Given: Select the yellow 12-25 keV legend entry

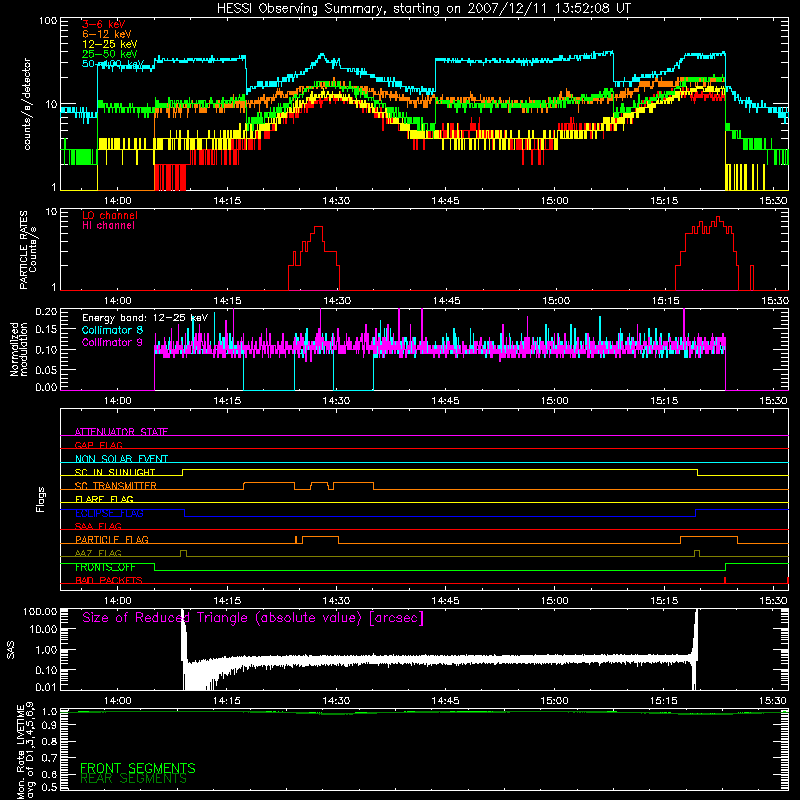Looking at the screenshot, I should point(109,44).
